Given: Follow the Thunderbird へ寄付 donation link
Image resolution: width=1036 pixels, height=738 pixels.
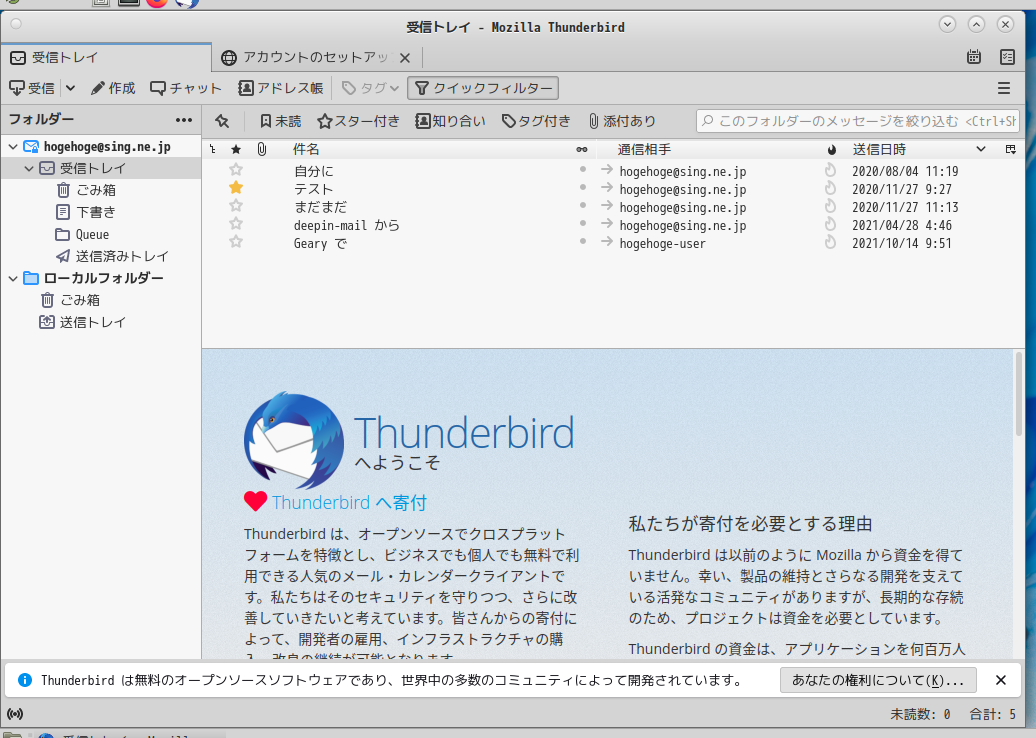Looking at the screenshot, I should 349,503.
